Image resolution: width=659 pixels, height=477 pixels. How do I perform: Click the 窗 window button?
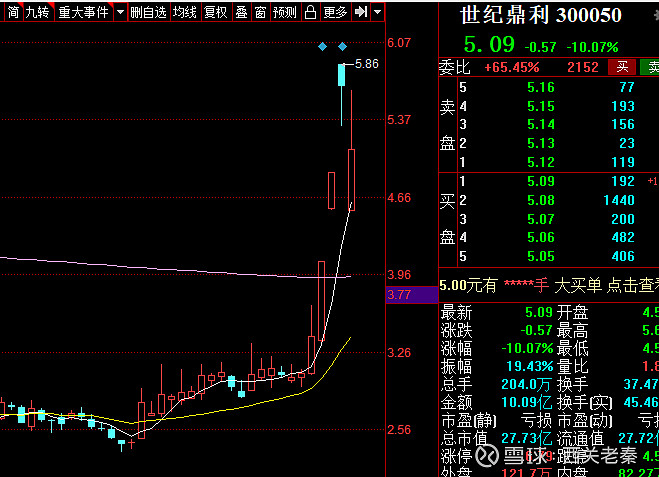click(261, 12)
